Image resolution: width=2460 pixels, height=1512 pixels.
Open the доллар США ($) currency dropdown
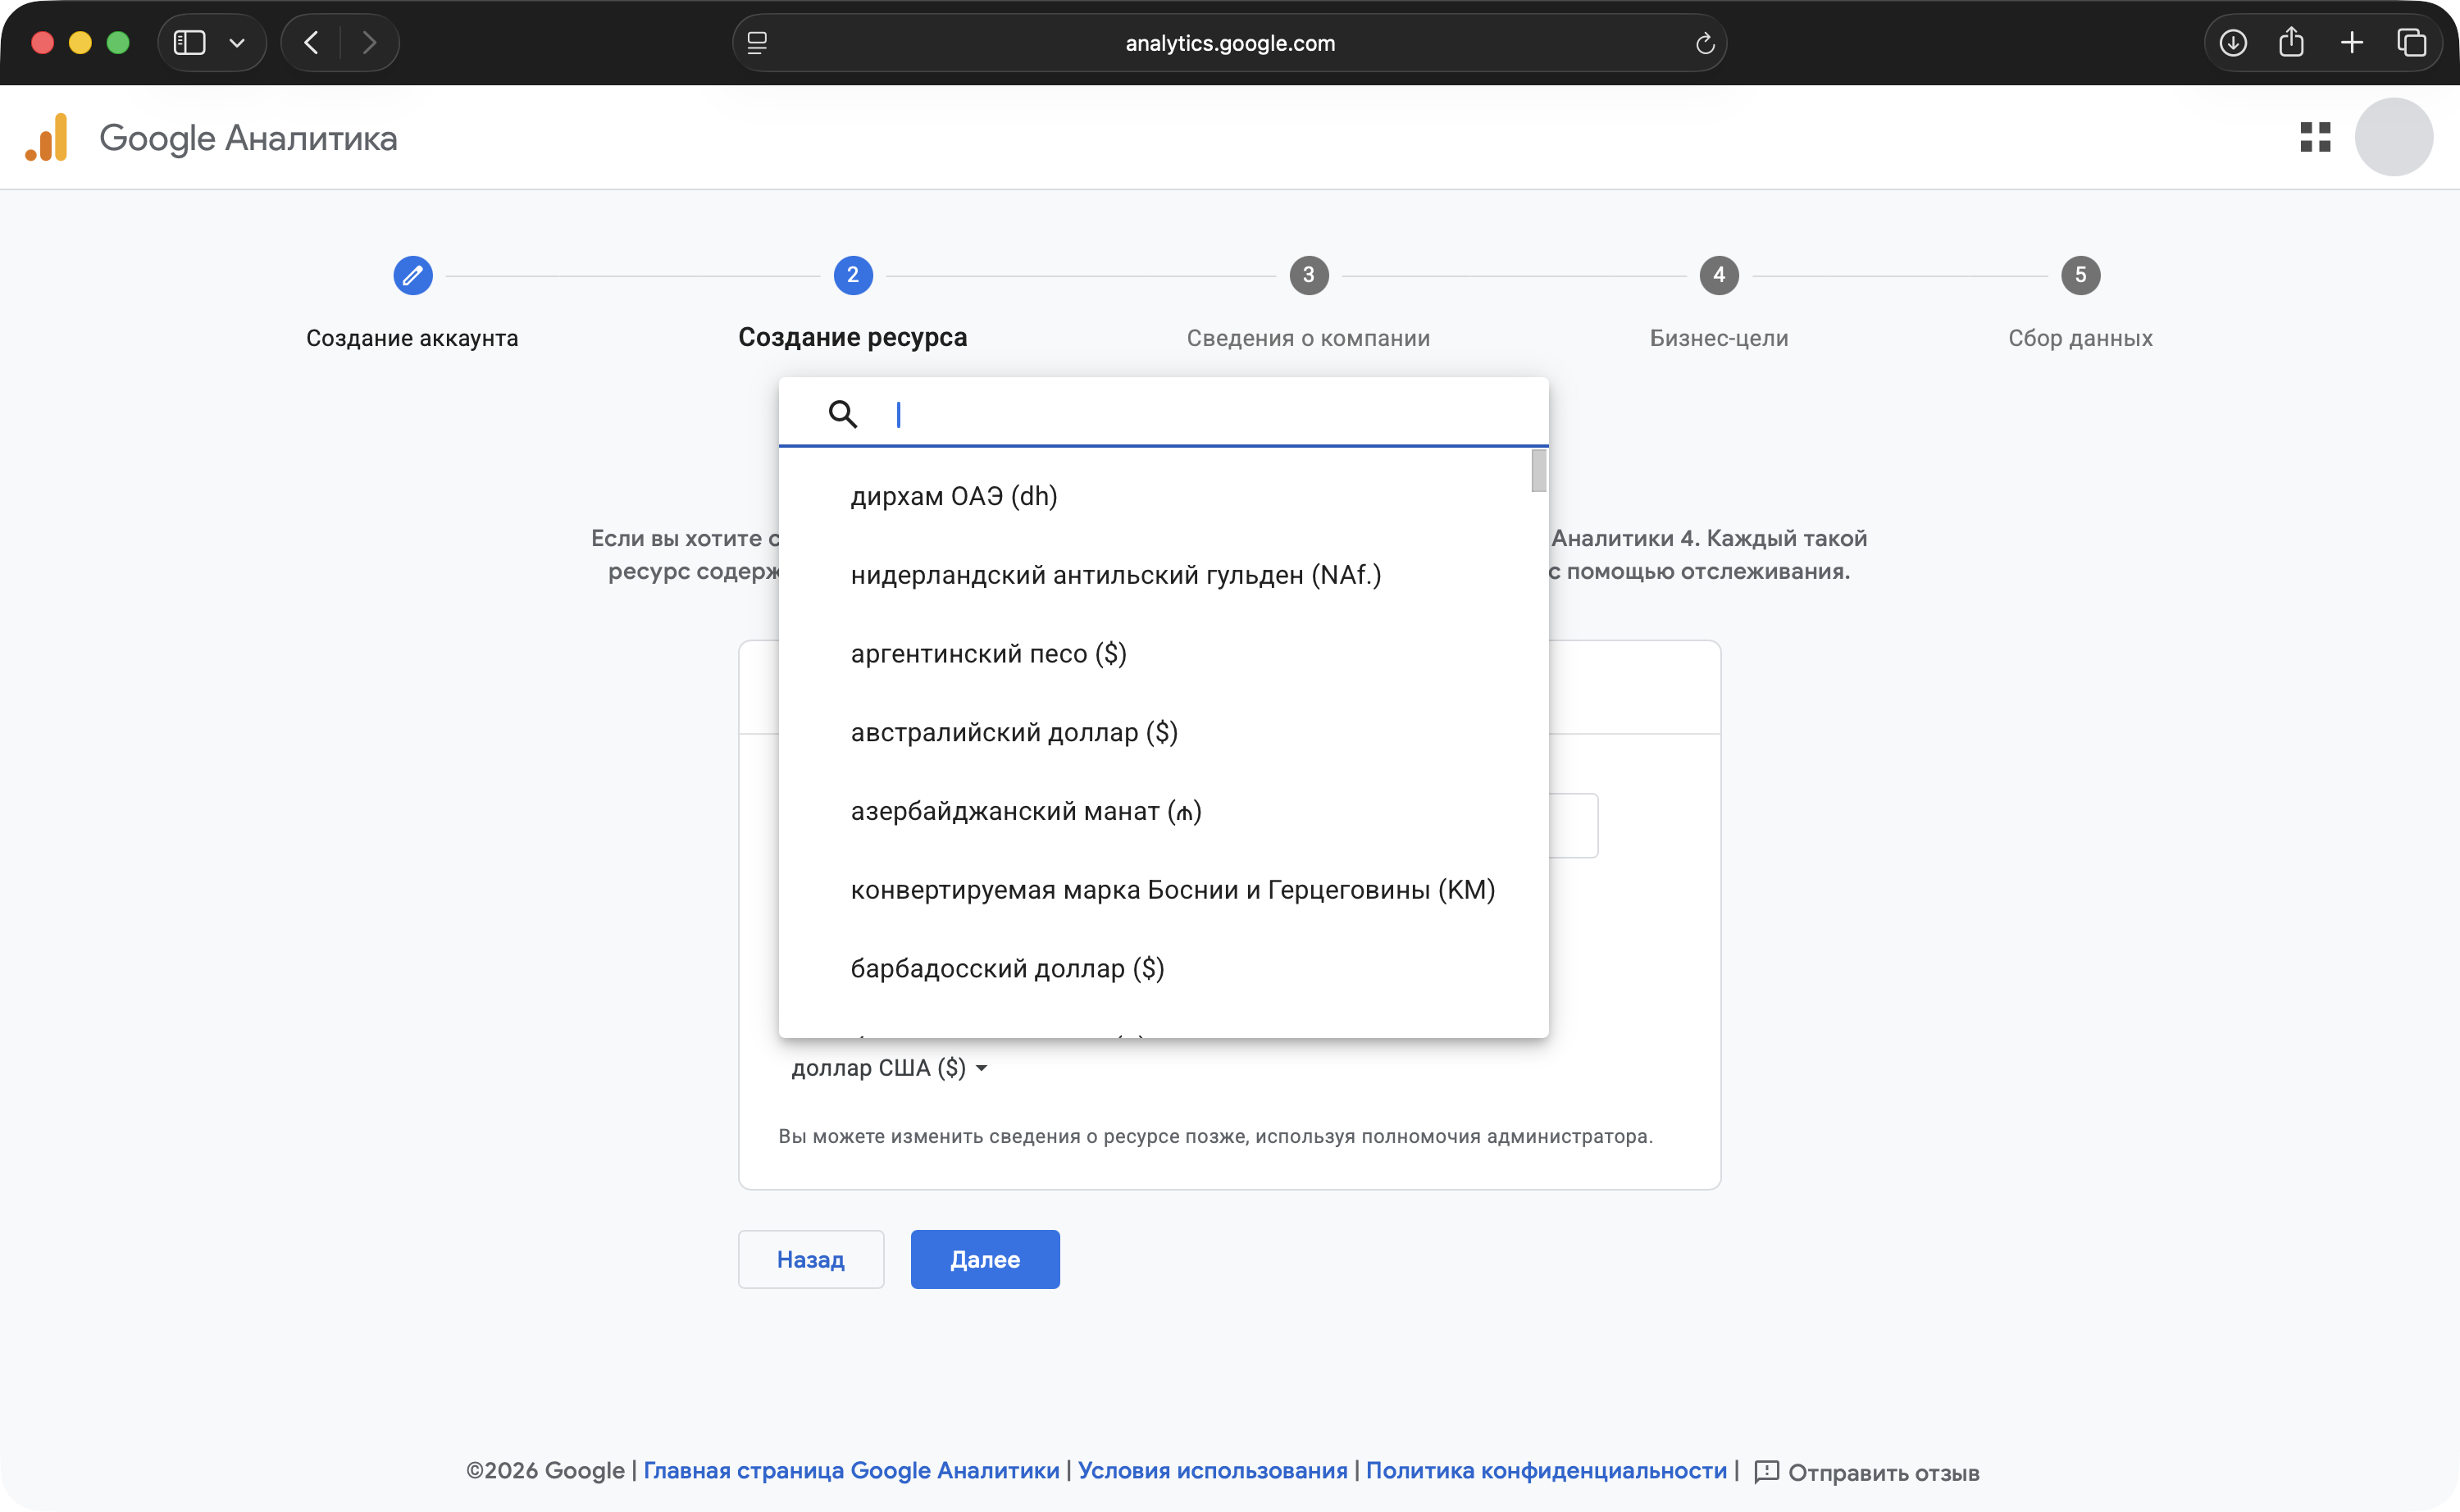889,1067
